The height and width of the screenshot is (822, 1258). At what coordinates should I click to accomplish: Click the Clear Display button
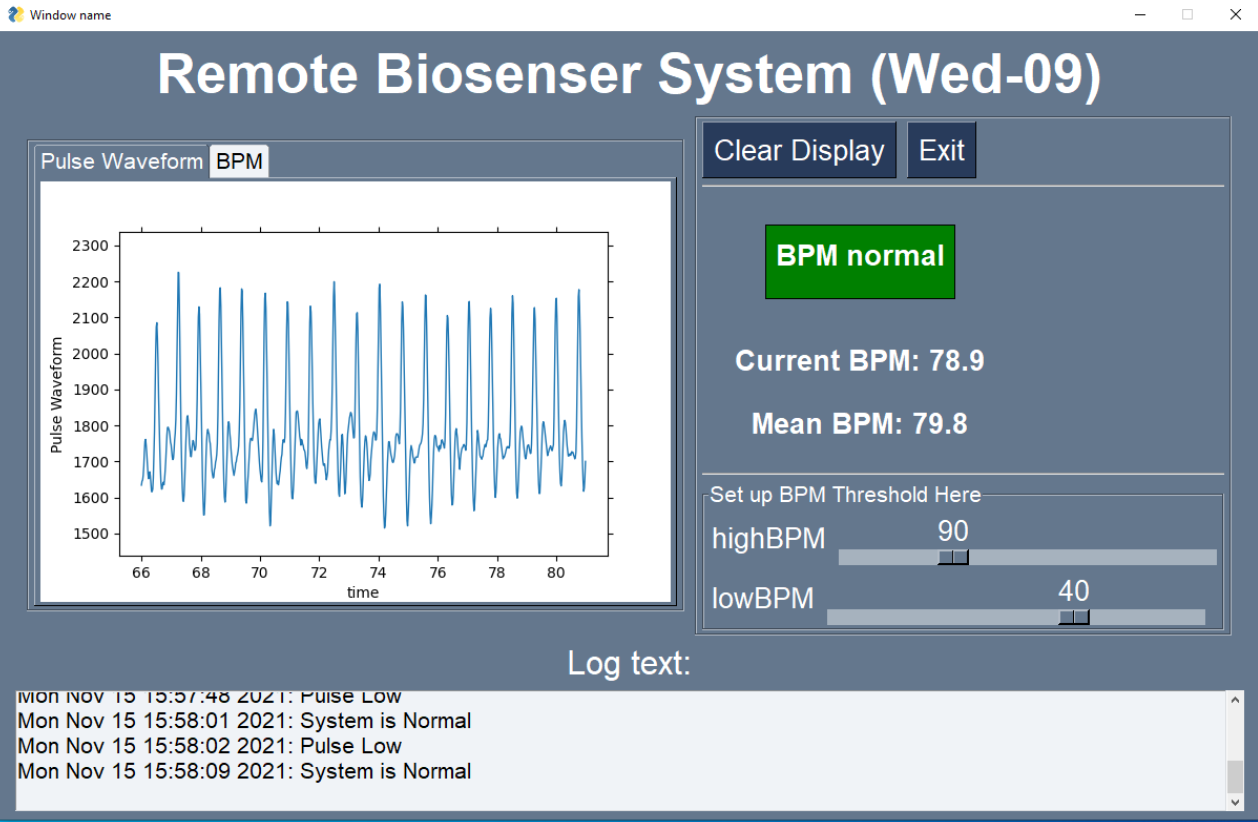click(798, 149)
